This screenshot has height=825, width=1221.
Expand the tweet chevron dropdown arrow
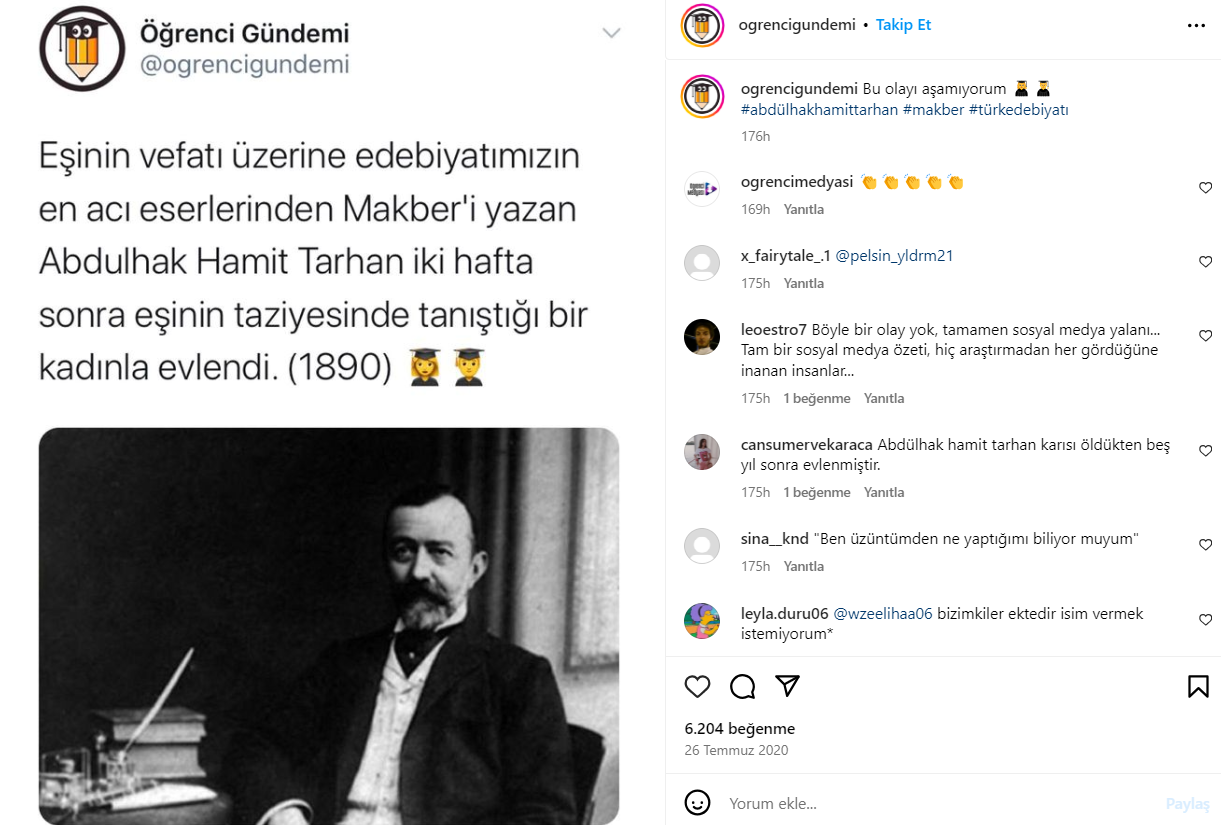point(611,33)
